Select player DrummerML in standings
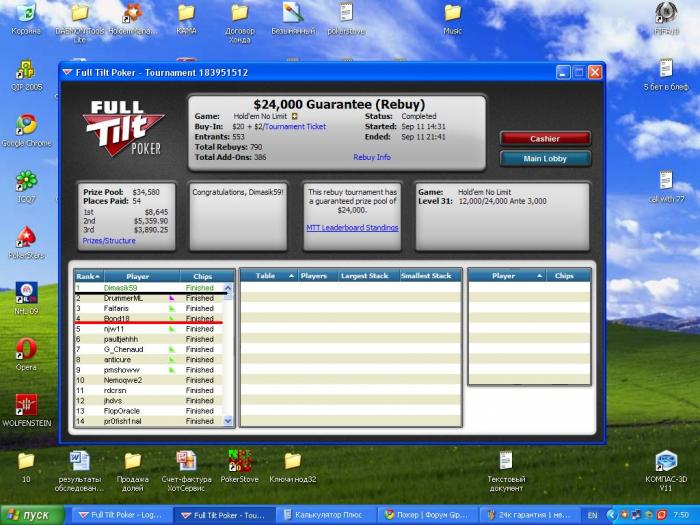Screen dimensions: 700x525 click(x=149, y=298)
